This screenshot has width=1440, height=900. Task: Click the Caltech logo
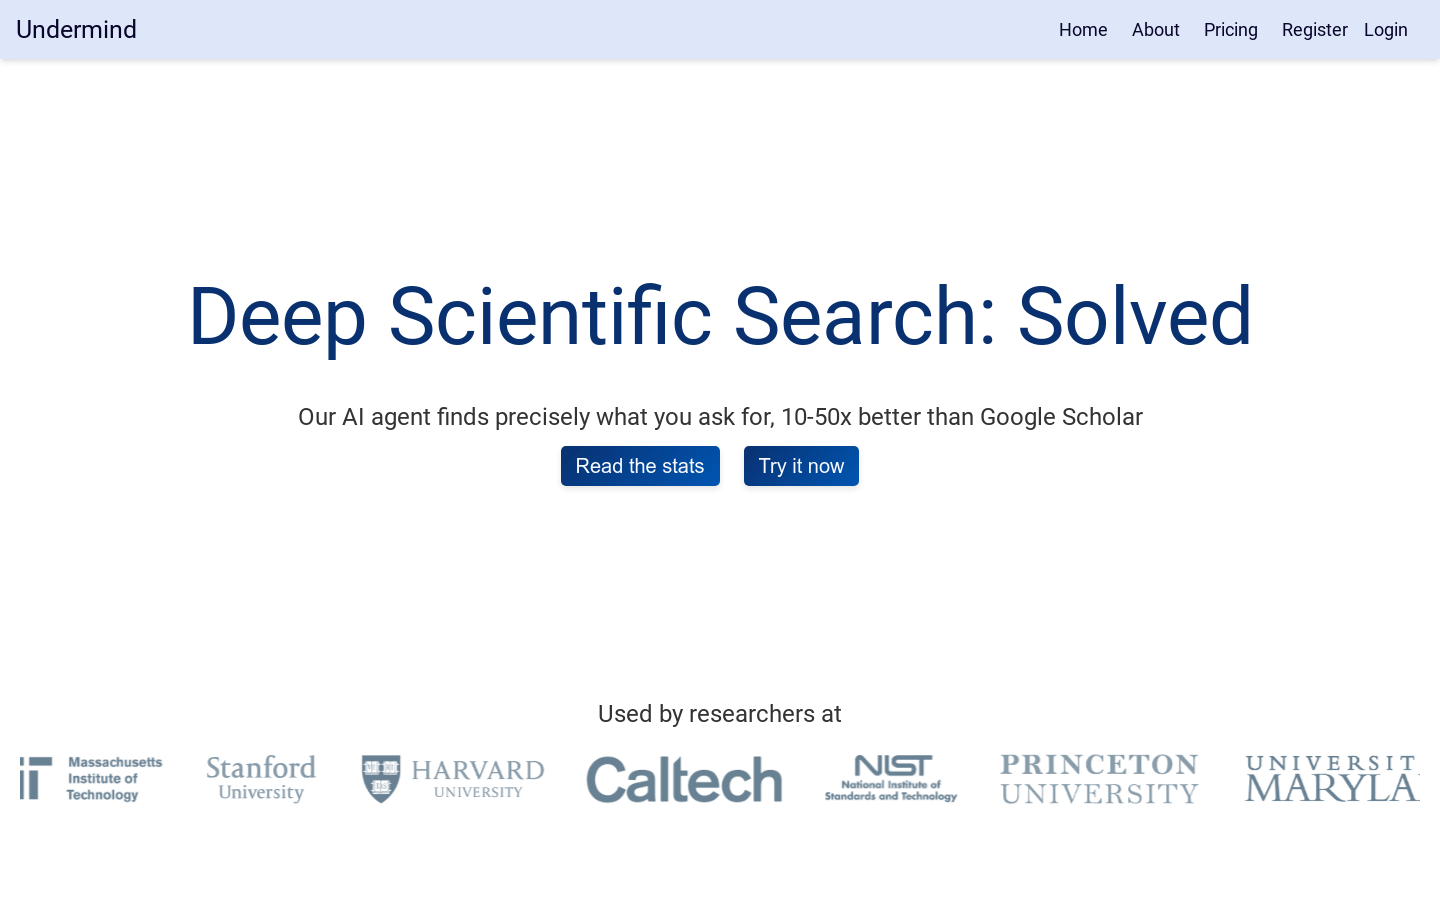[684, 780]
